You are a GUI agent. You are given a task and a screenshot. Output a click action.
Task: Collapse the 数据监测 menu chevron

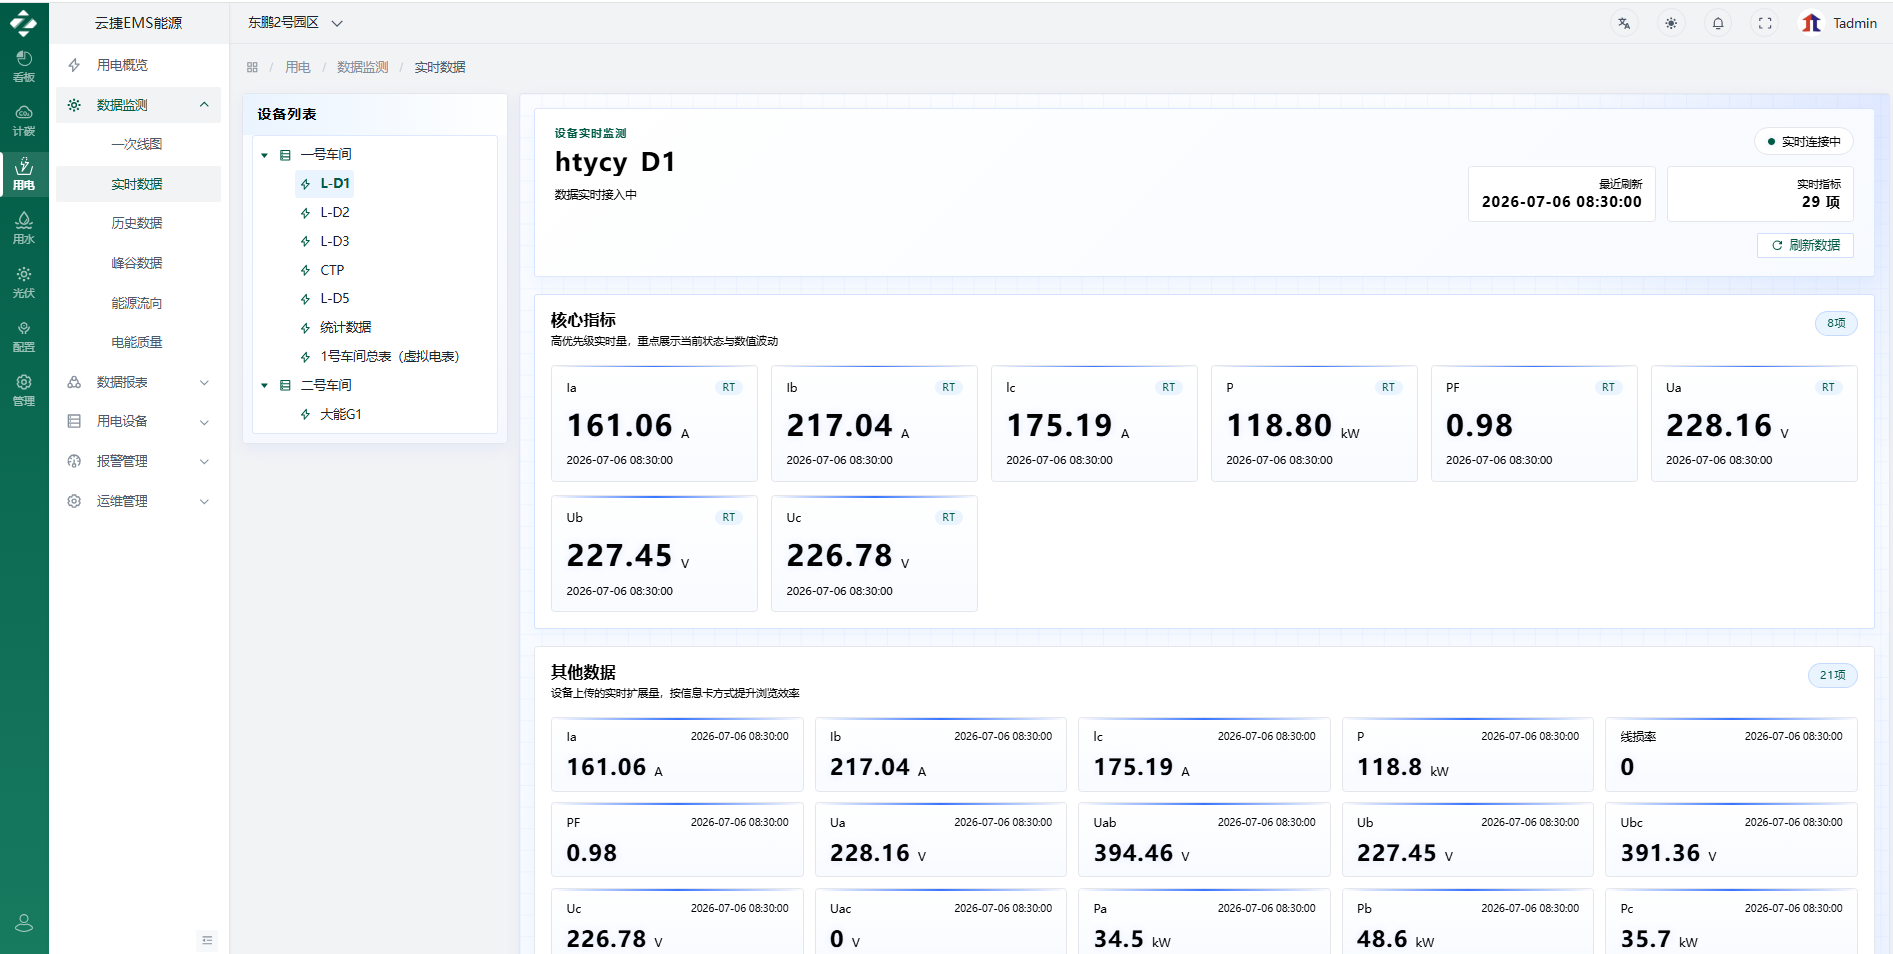[x=204, y=104]
